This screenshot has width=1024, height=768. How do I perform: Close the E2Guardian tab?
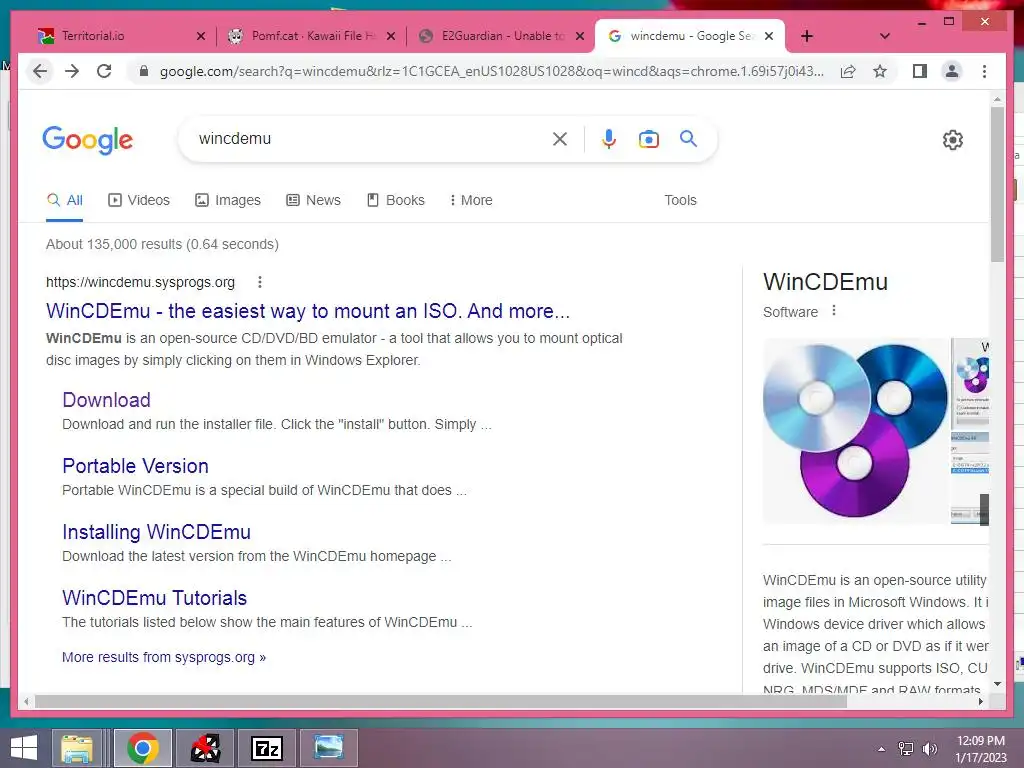point(579,36)
